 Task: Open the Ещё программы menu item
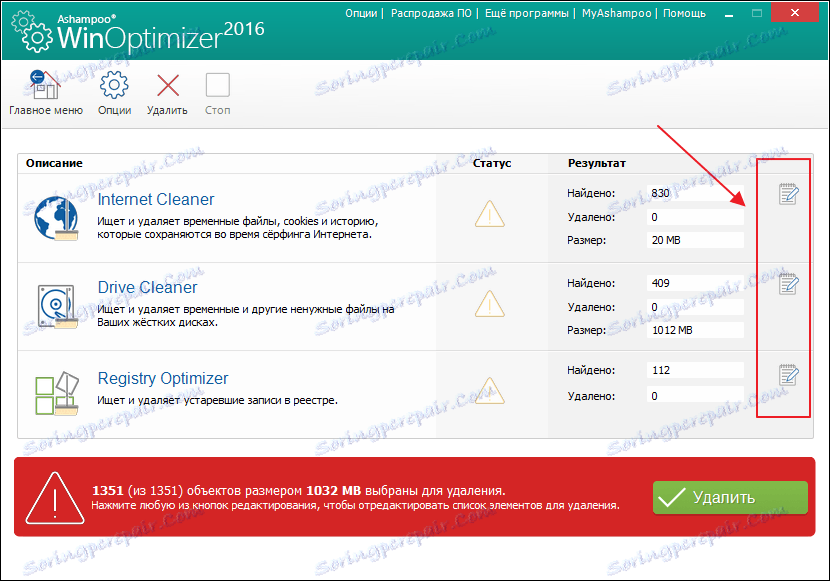coord(527,13)
